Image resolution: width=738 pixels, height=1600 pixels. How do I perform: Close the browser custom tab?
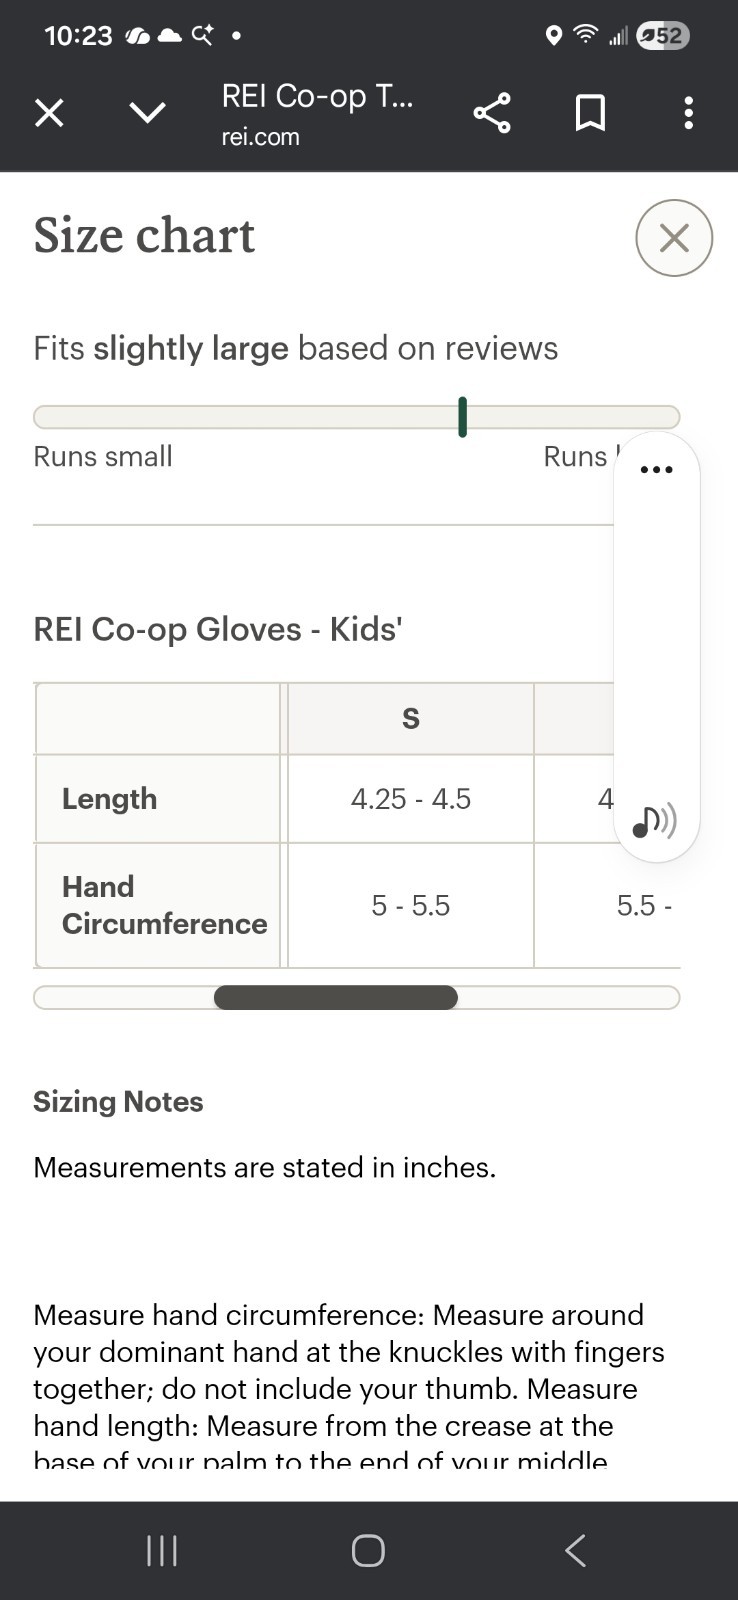tap(49, 113)
